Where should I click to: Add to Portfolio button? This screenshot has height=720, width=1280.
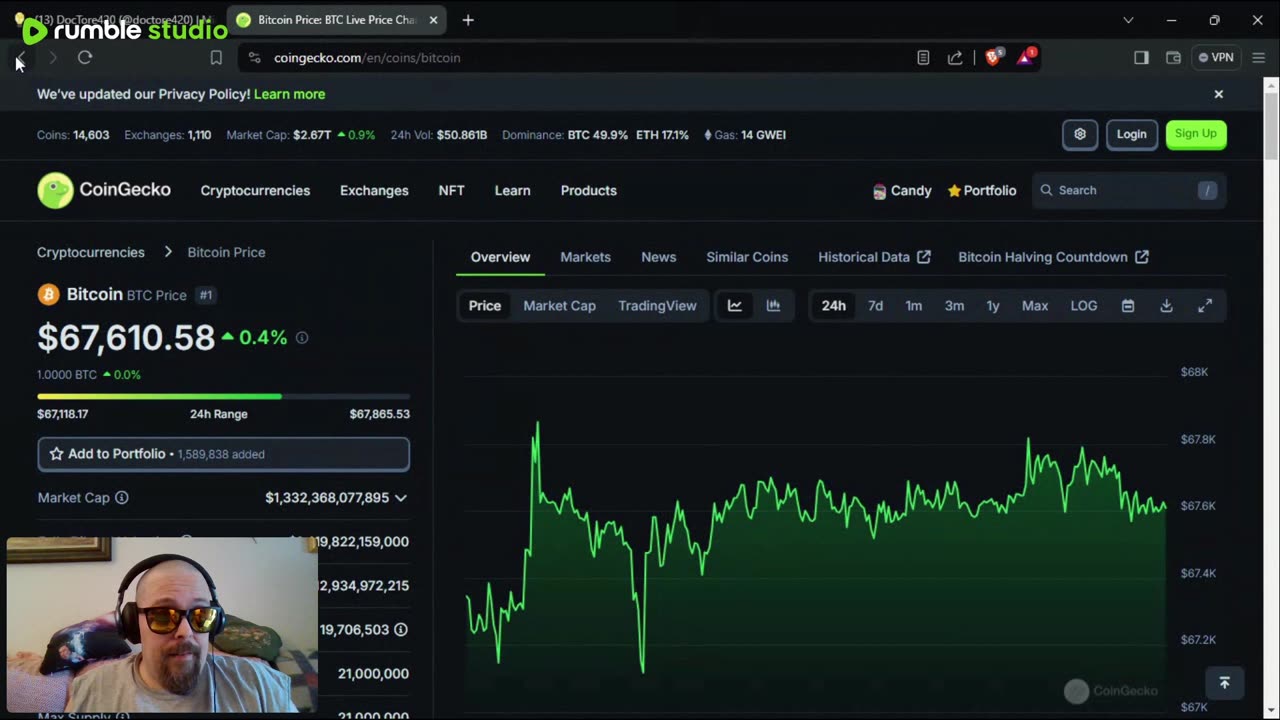(223, 454)
